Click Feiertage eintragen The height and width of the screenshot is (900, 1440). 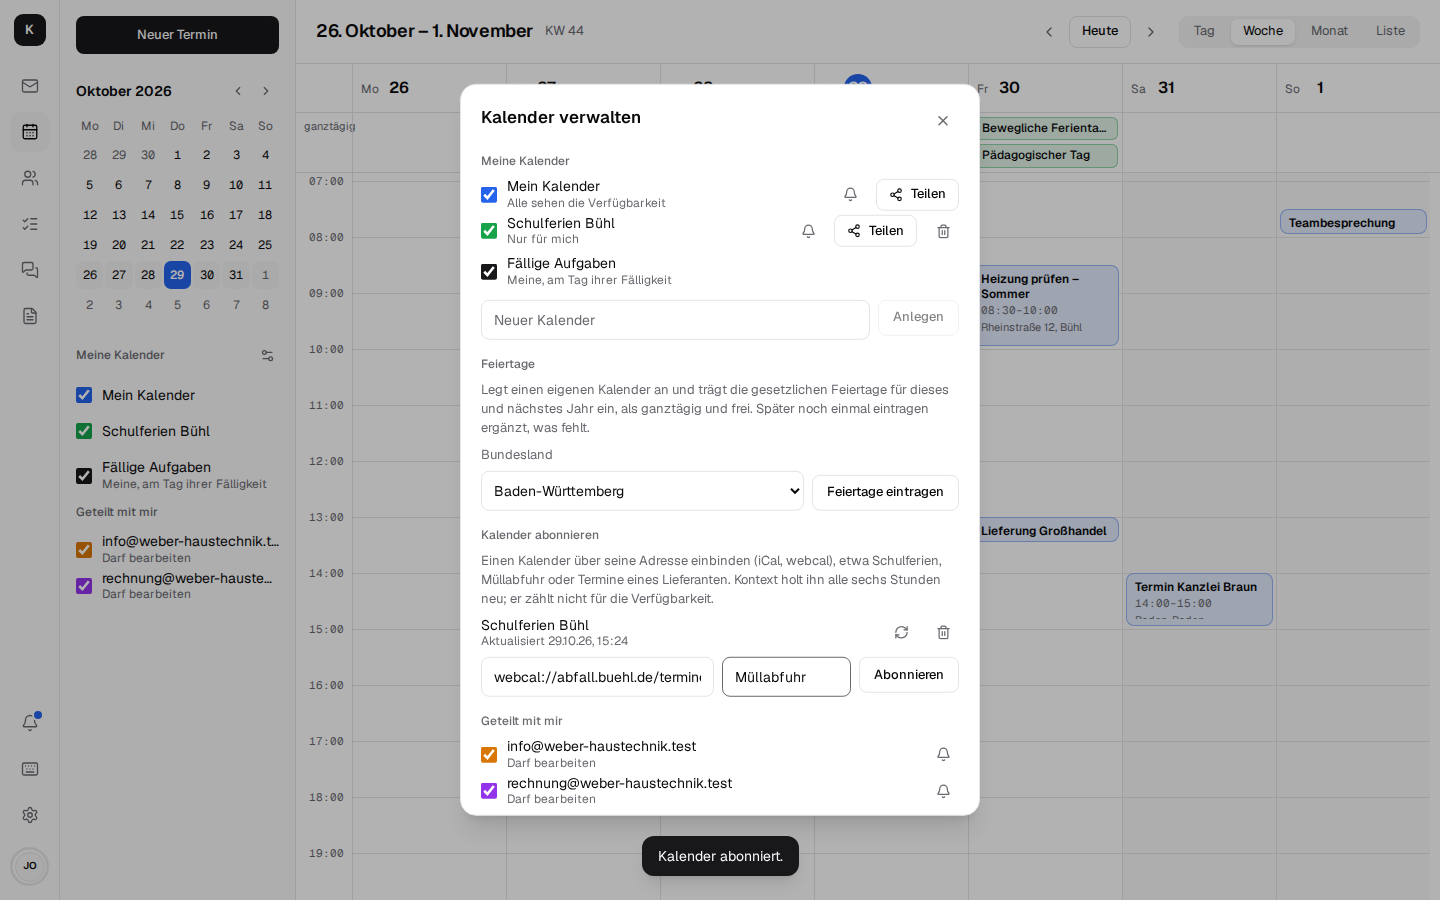pos(885,492)
